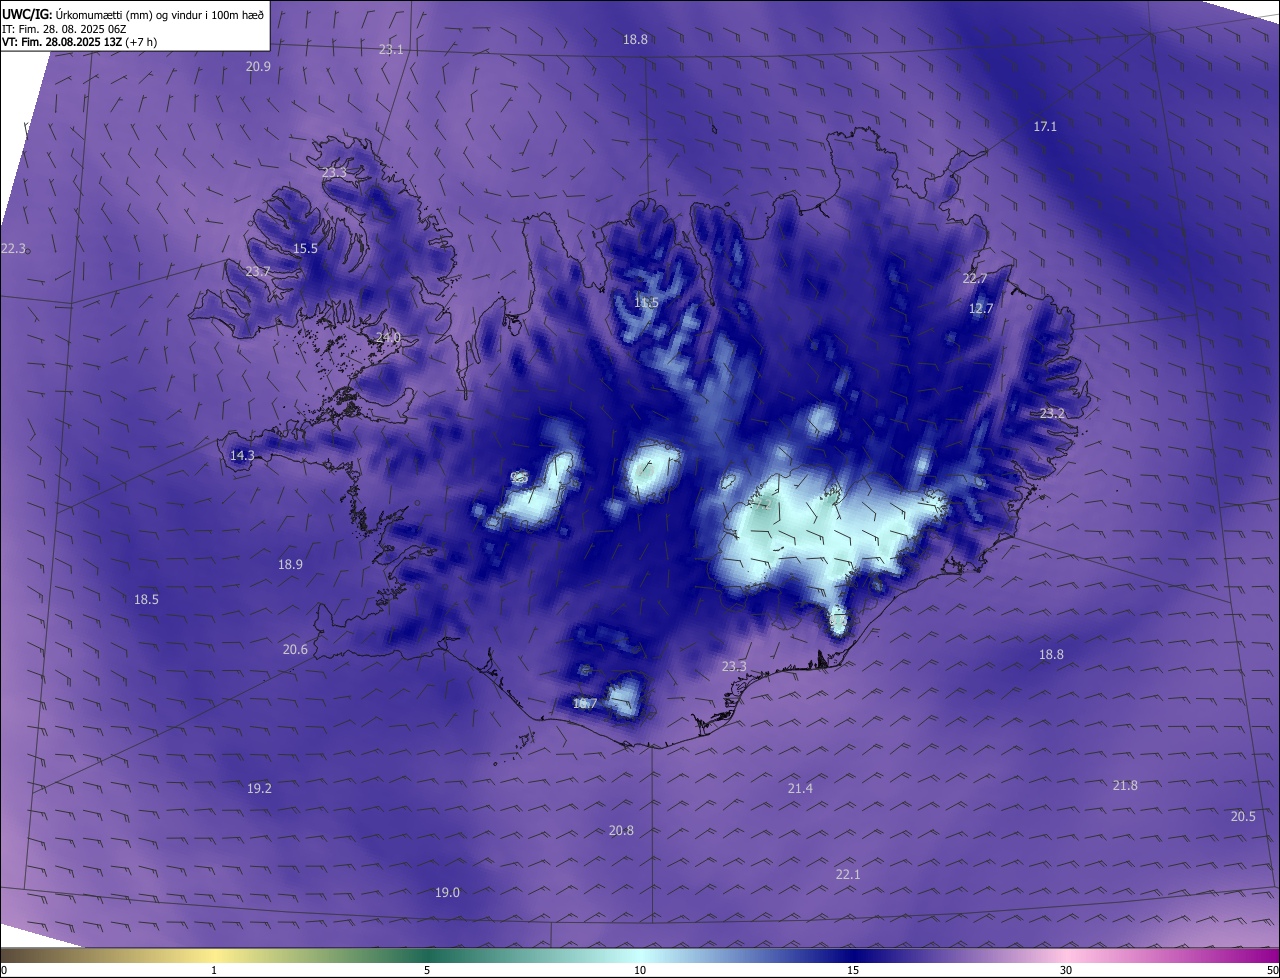Click the '21.8' wind value label
Screen dimensions: 1280x978
point(1125,785)
